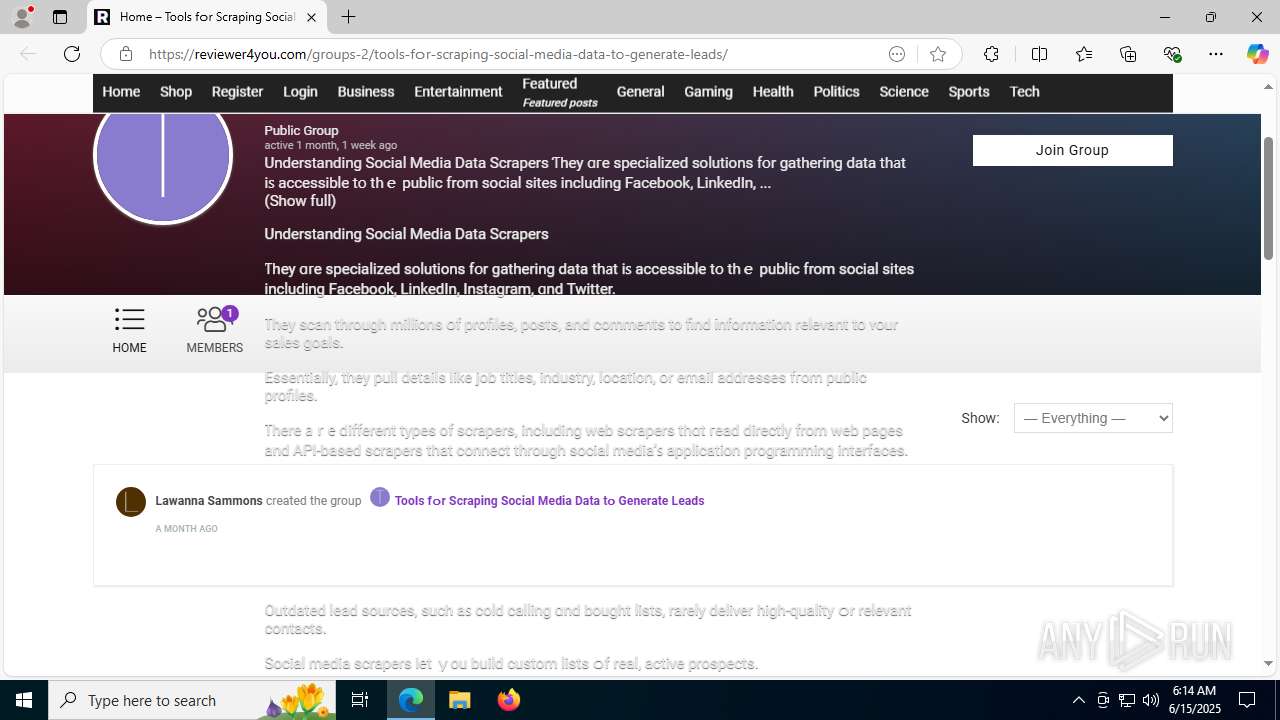This screenshot has width=1280, height=720.
Task: Close the Home – Tools for Scraping tab
Action: [x=311, y=17]
